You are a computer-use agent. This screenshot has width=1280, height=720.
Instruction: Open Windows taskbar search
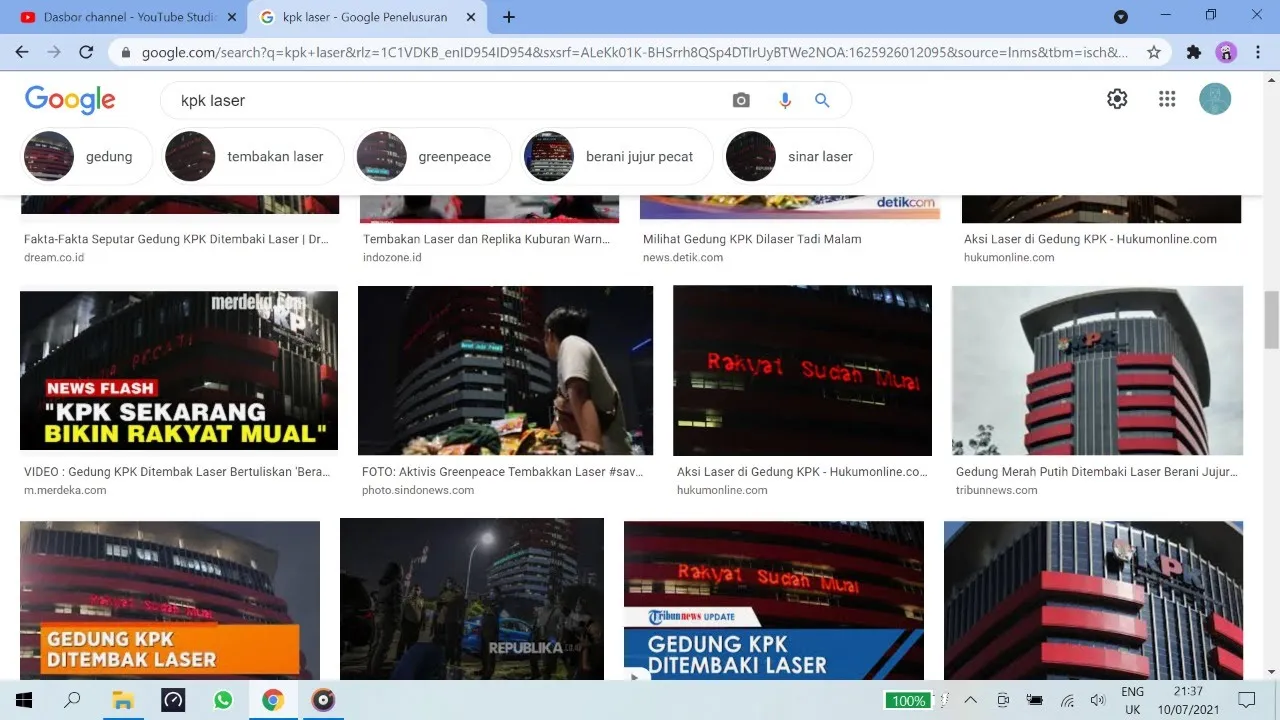tap(72, 700)
